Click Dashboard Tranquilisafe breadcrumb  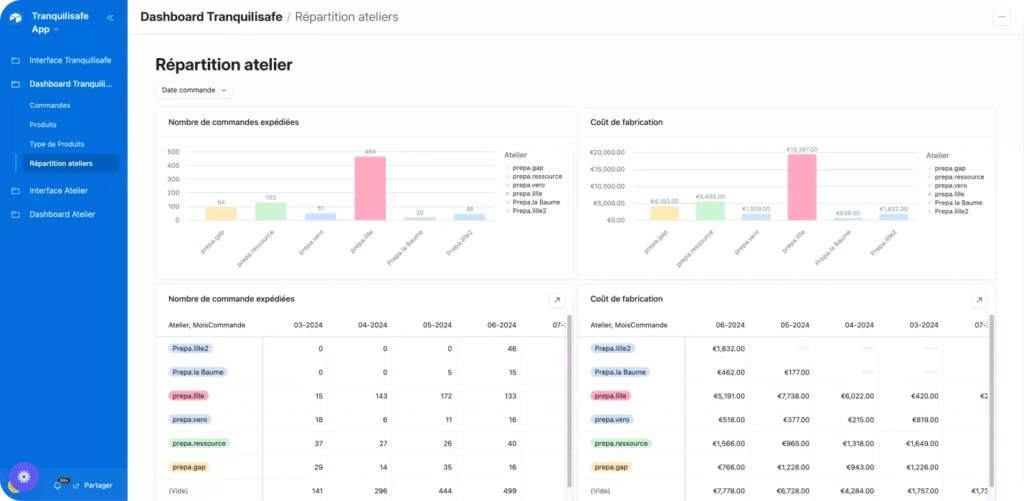point(211,17)
